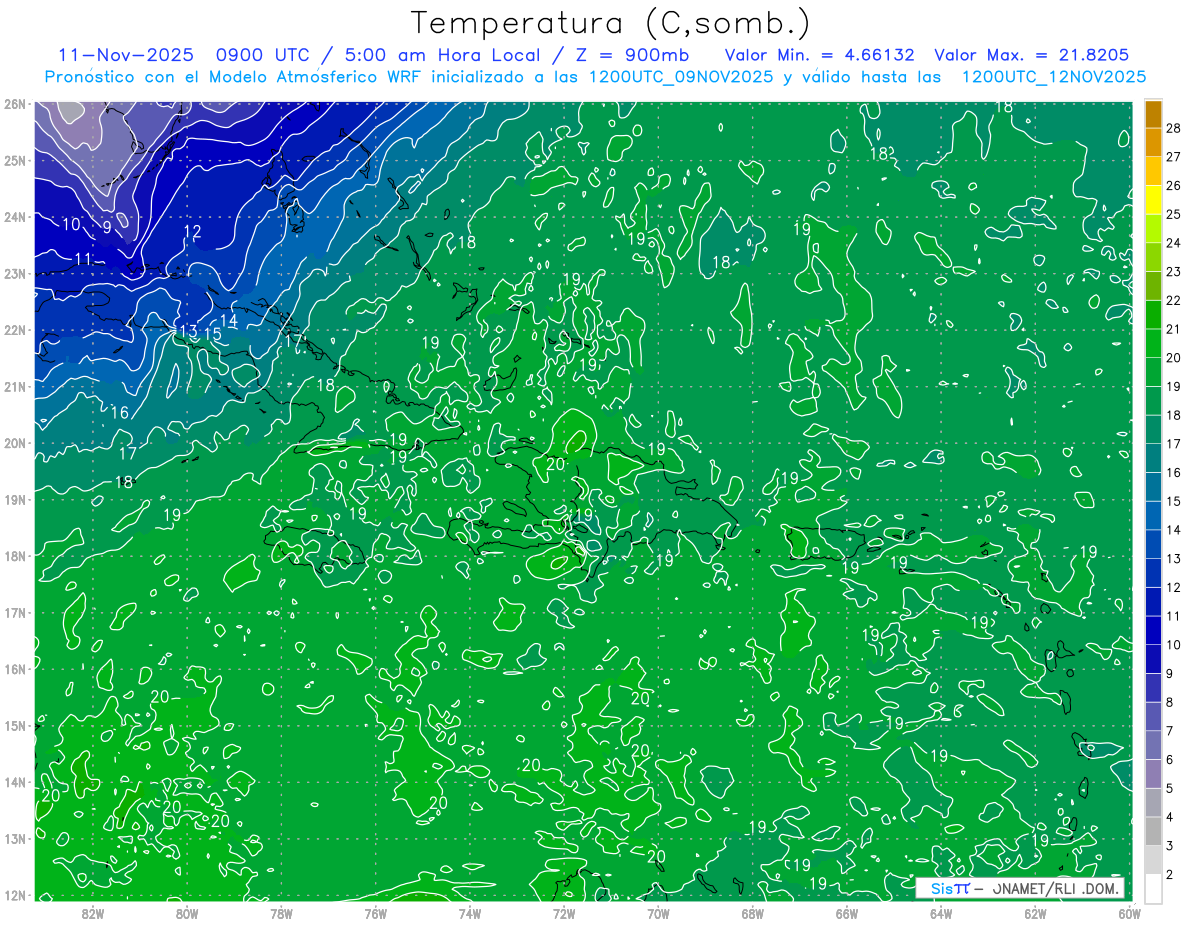The width and height of the screenshot is (1200, 927).
Task: Click the "Valor Max. = 21.8205" value
Action: tap(1031, 55)
